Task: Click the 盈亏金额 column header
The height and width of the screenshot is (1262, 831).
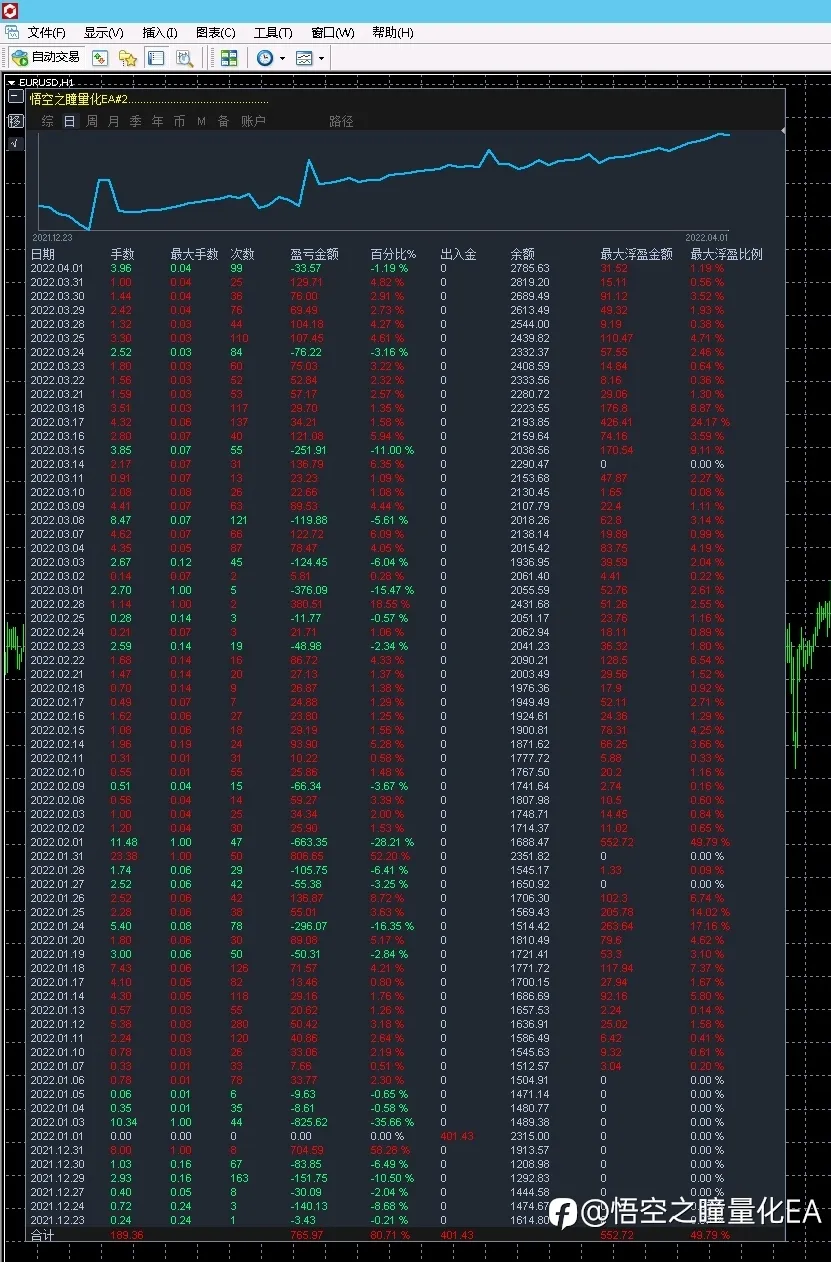Action: click(314, 254)
